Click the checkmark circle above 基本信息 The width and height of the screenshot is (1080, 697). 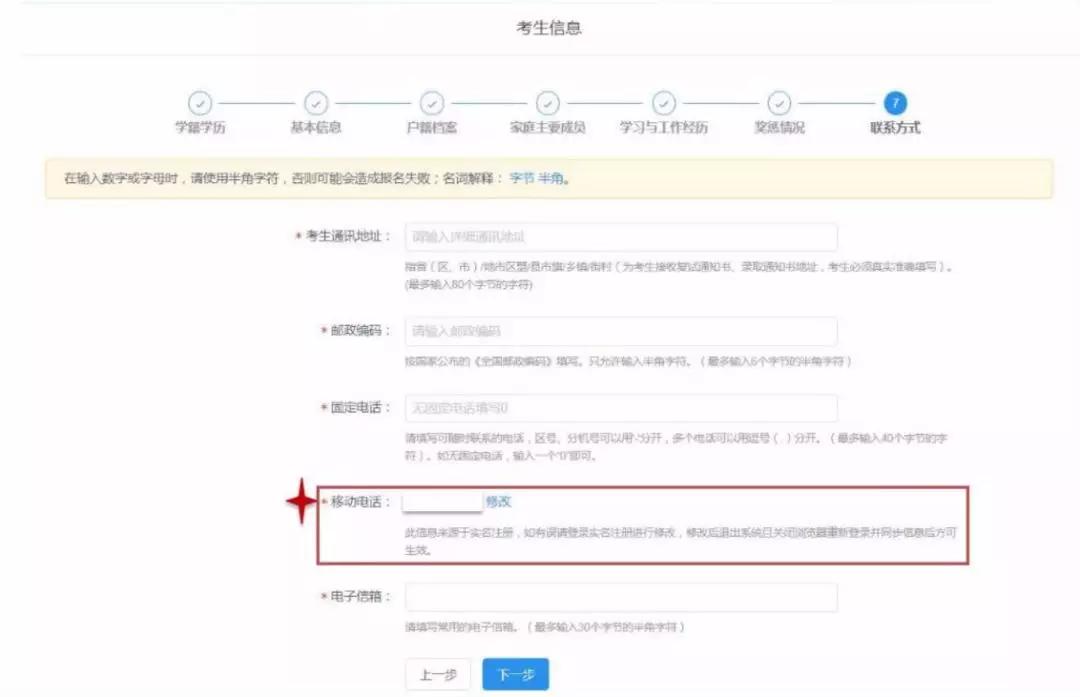[x=316, y=103]
